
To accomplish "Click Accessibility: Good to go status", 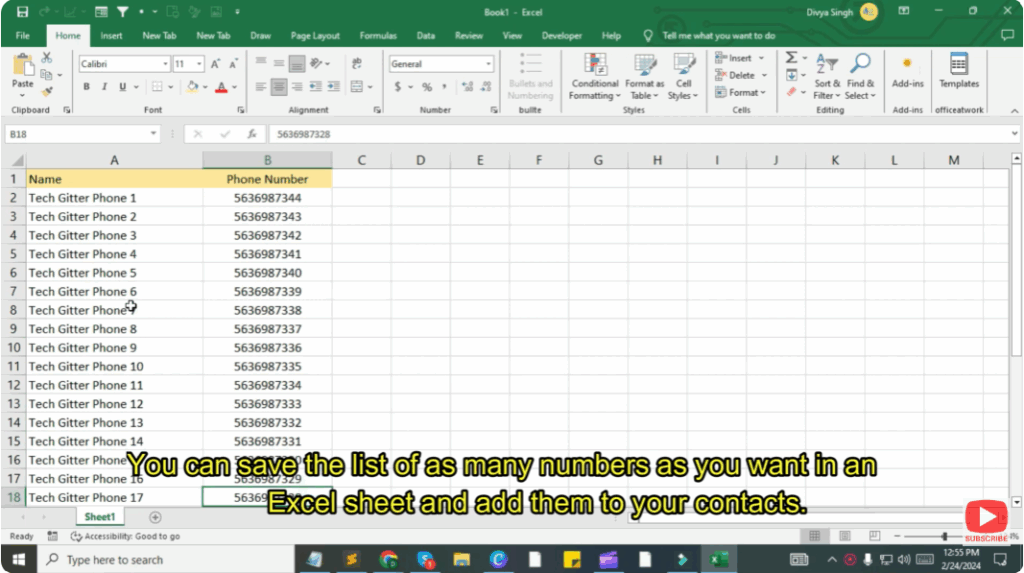I will 125,536.
